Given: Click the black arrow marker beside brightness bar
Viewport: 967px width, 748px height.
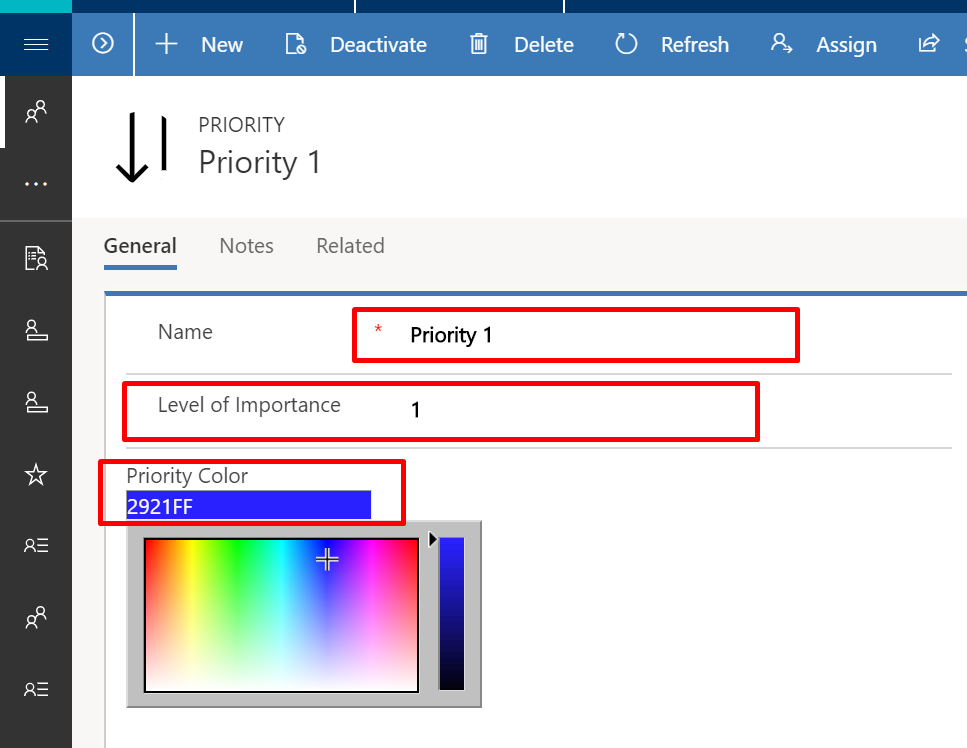Looking at the screenshot, I should 432,540.
